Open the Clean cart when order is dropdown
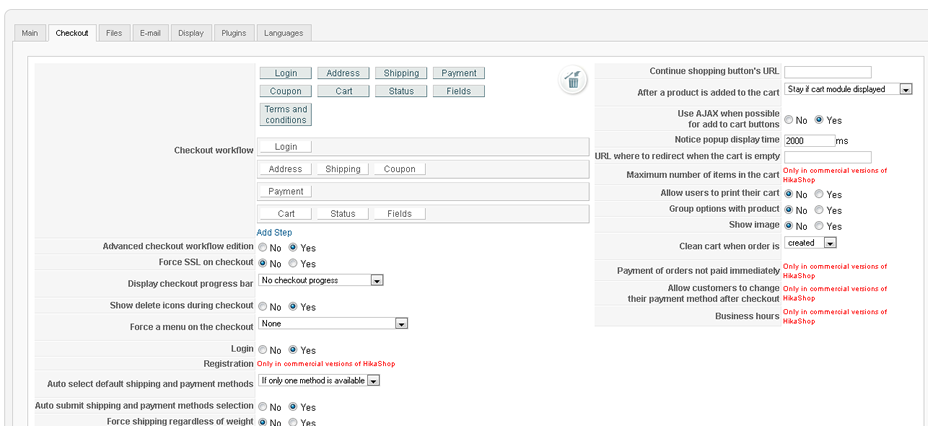 (x=810, y=243)
